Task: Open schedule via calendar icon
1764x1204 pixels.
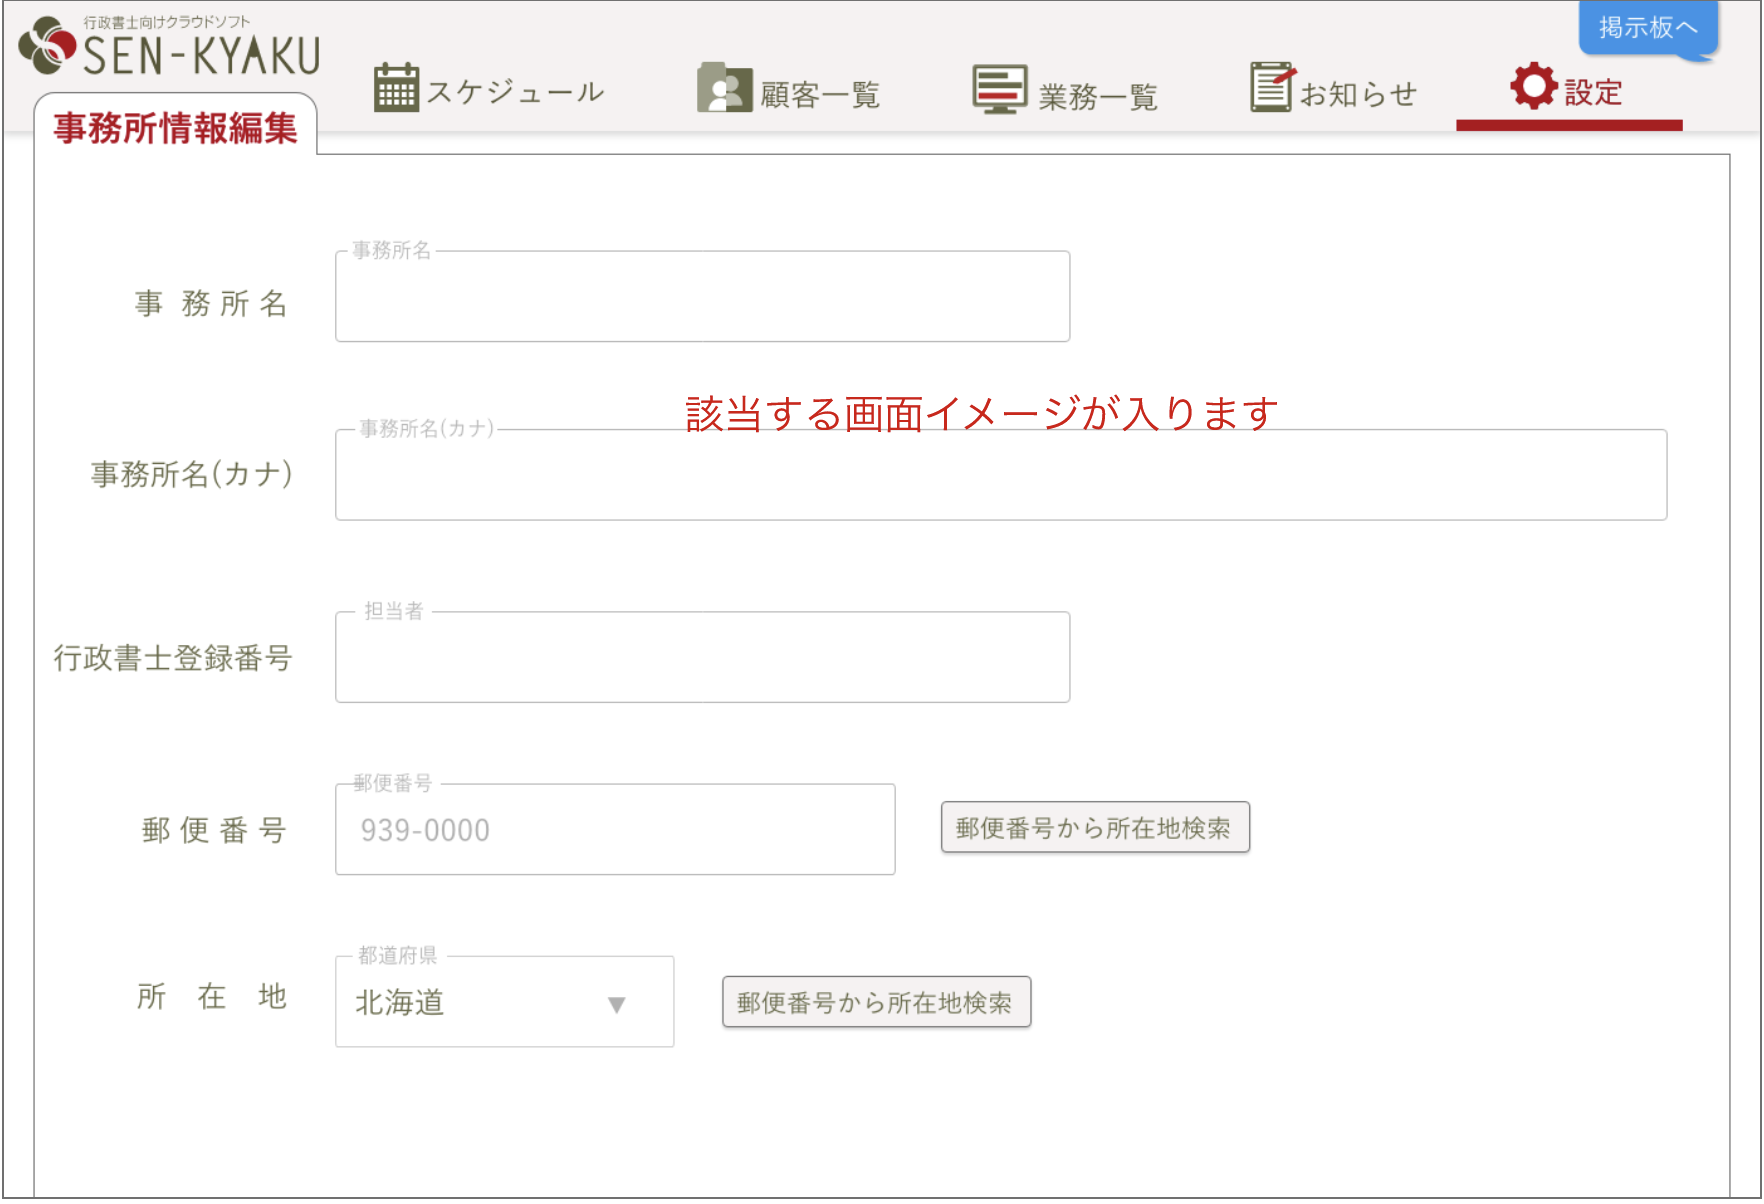Action: coord(396,88)
